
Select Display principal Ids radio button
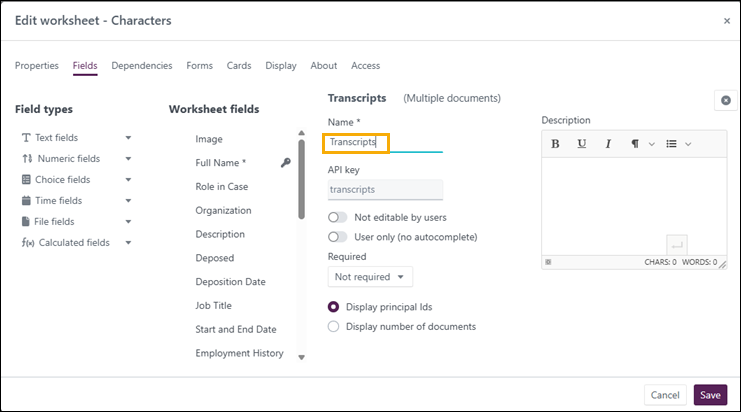click(333, 307)
